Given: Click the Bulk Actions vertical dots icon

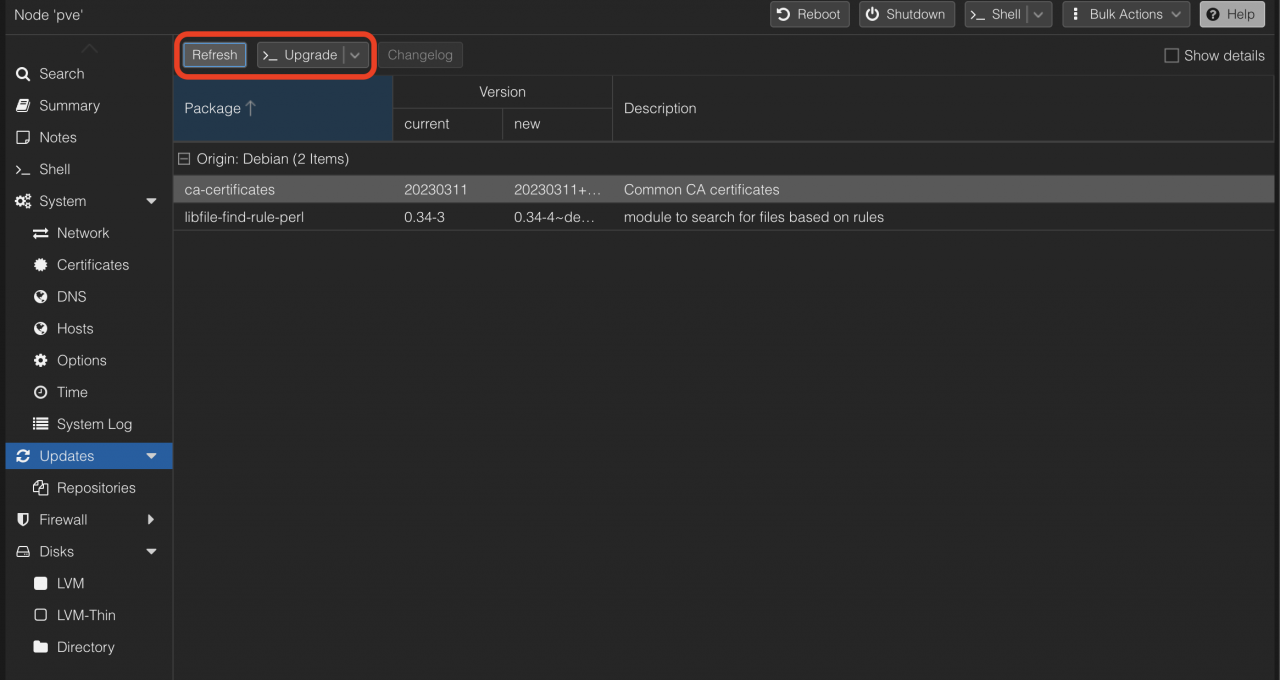Looking at the screenshot, I should (x=1076, y=14).
